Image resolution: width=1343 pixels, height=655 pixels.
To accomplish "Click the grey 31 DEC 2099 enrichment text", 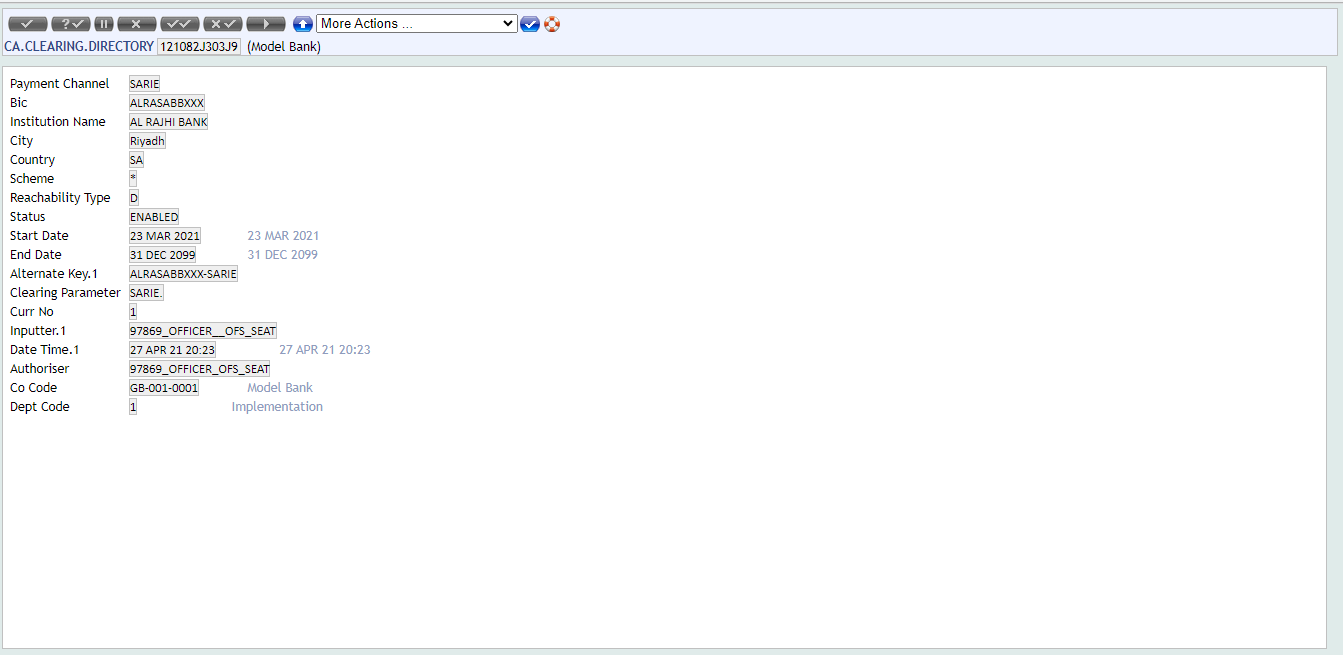I will [x=283, y=255].
